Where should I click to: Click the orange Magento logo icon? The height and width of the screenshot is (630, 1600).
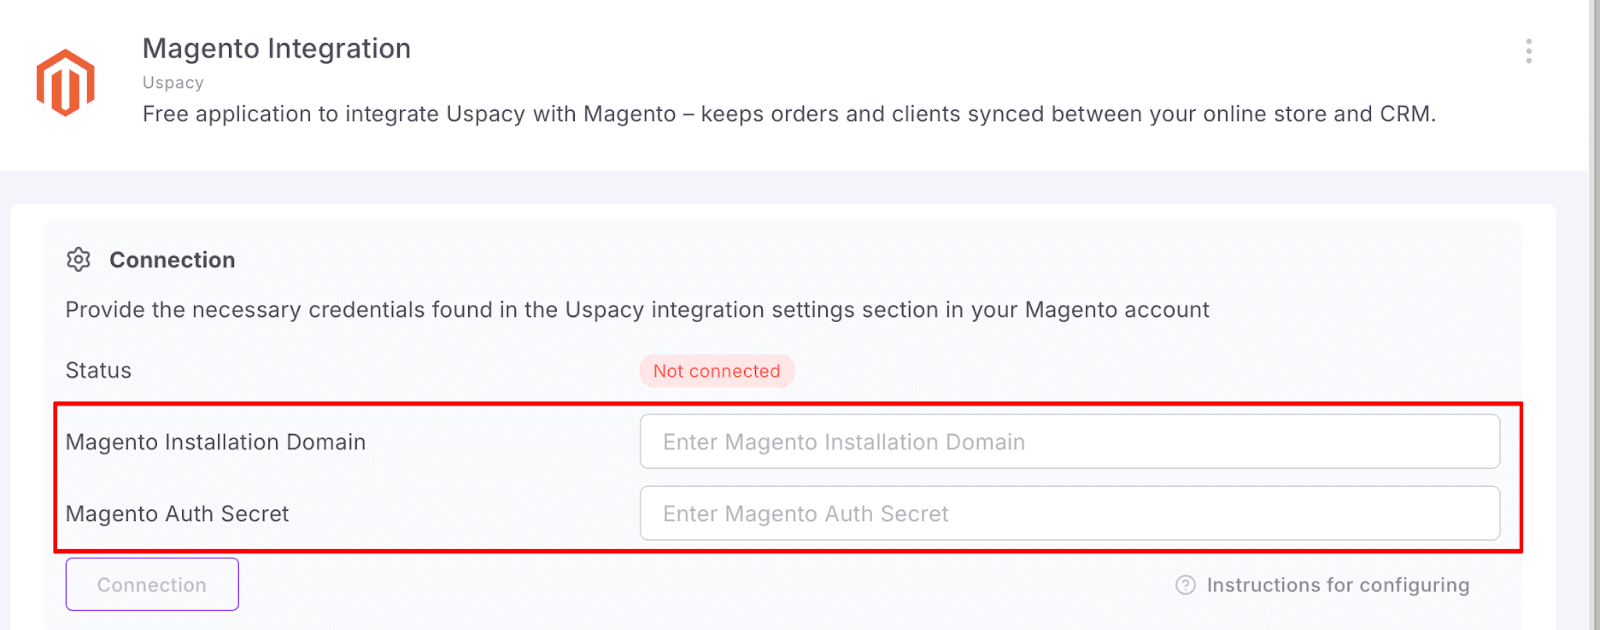tap(66, 82)
